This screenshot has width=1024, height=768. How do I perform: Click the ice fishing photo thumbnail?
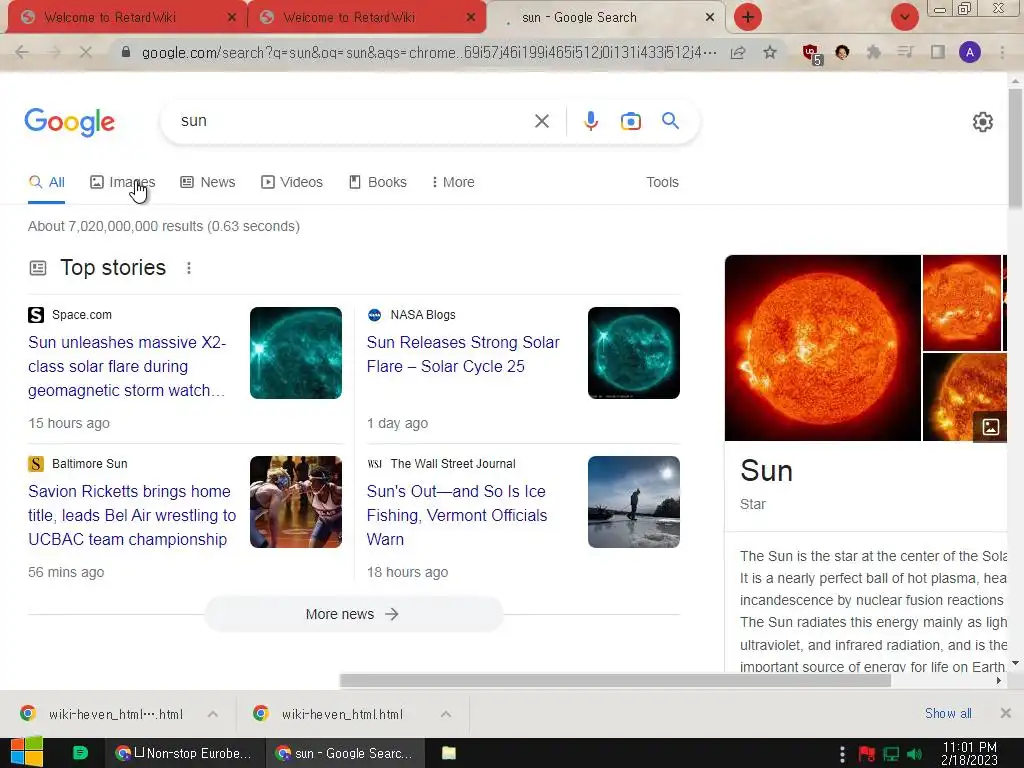tap(633, 502)
